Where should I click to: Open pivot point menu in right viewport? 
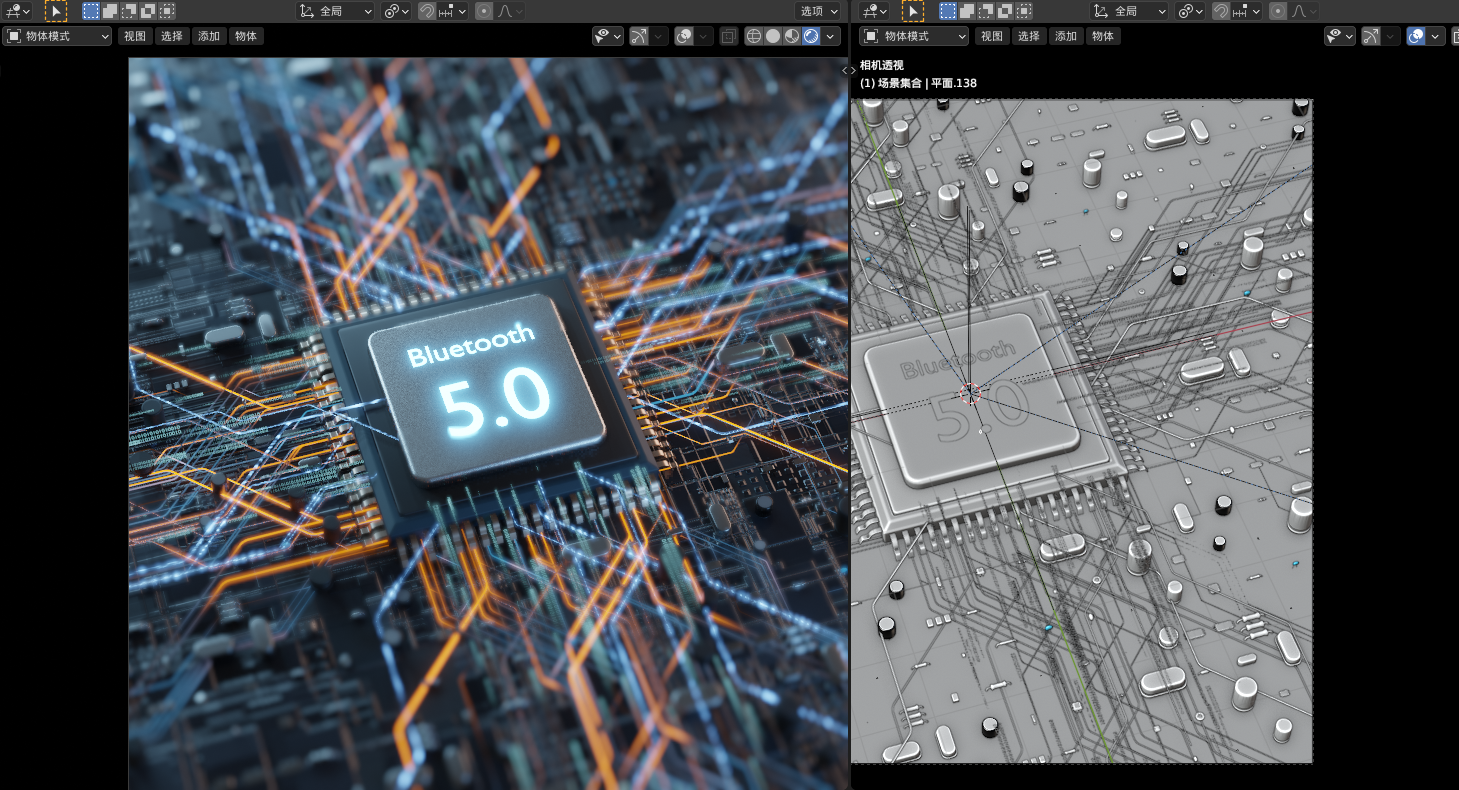[x=1190, y=11]
